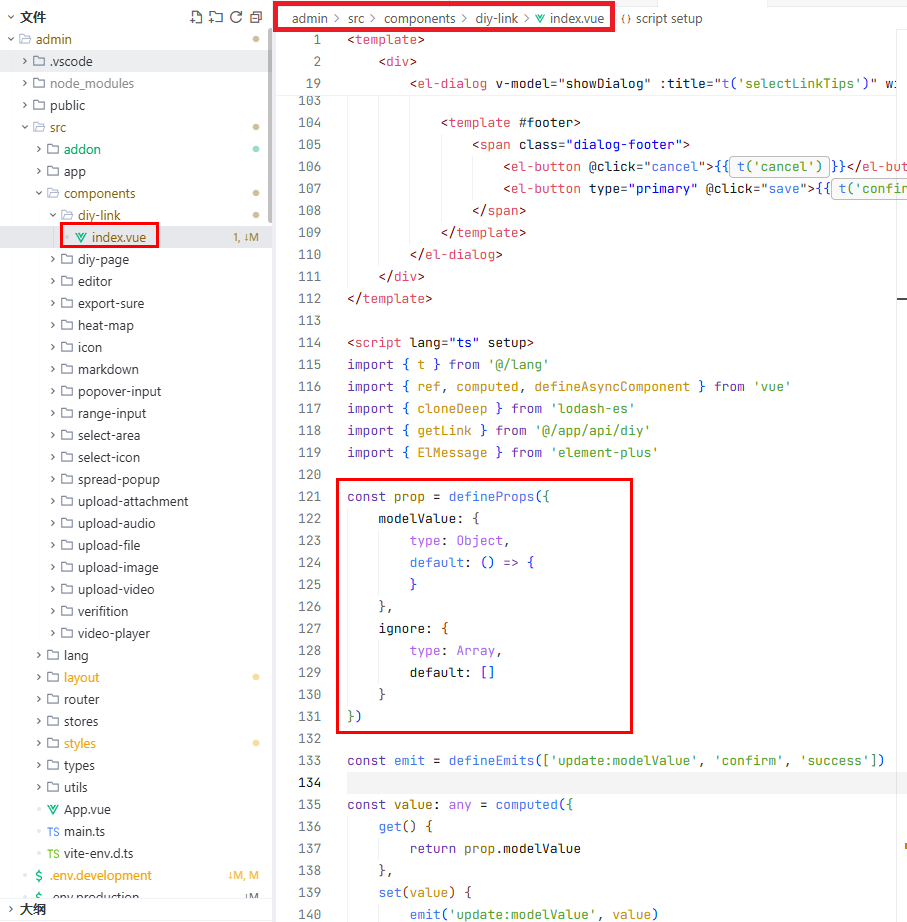Collapse the components folder
The height and width of the screenshot is (922, 907).
[x=40, y=193]
